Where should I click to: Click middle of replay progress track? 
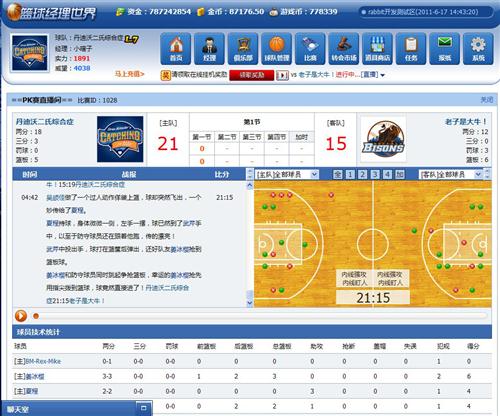point(262,316)
